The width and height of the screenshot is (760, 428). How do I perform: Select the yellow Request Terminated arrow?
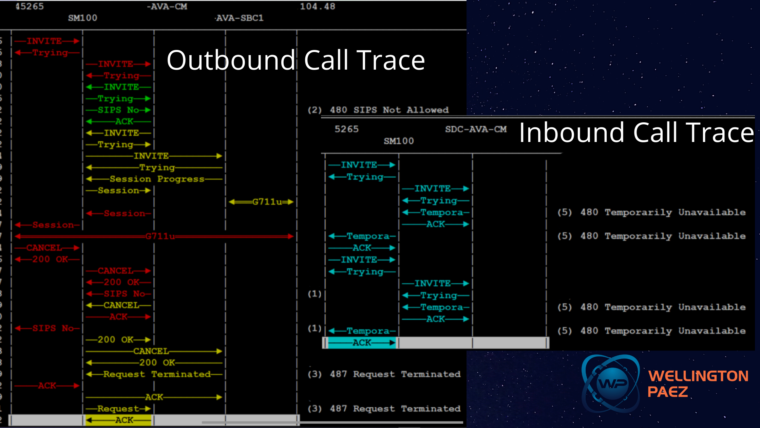[x=154, y=374]
